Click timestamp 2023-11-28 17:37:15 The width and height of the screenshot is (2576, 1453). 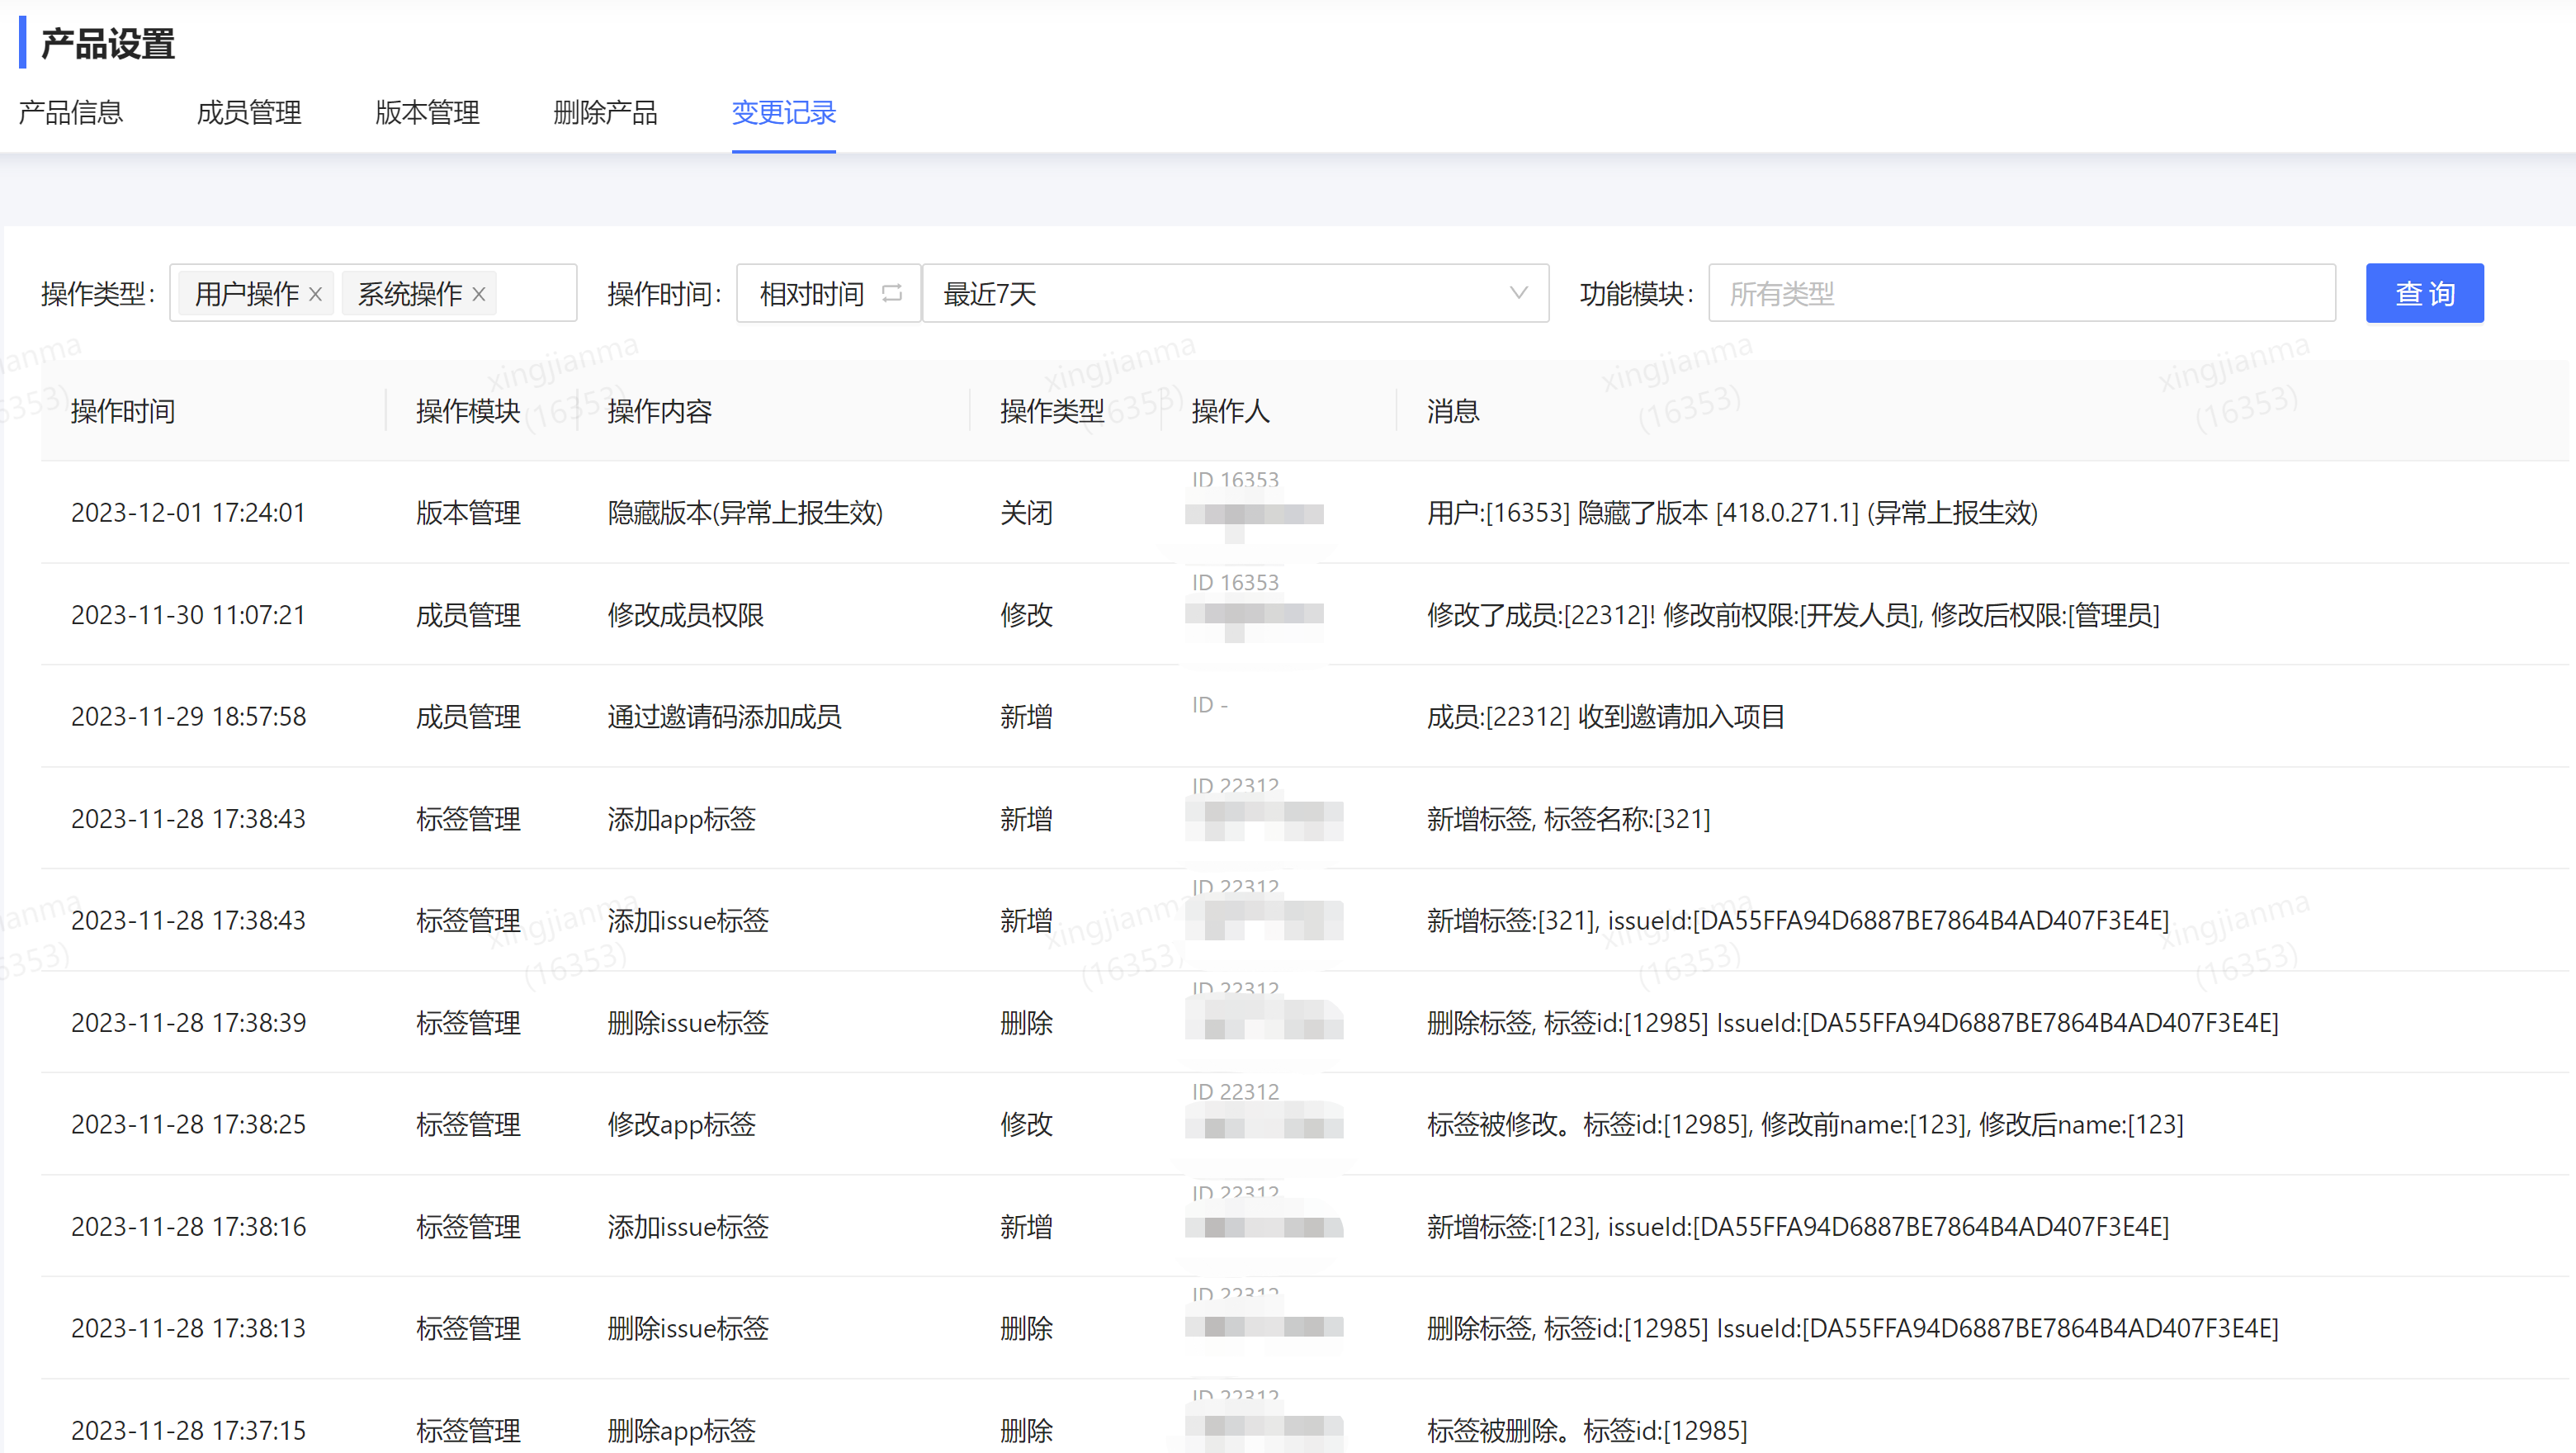(x=188, y=1430)
